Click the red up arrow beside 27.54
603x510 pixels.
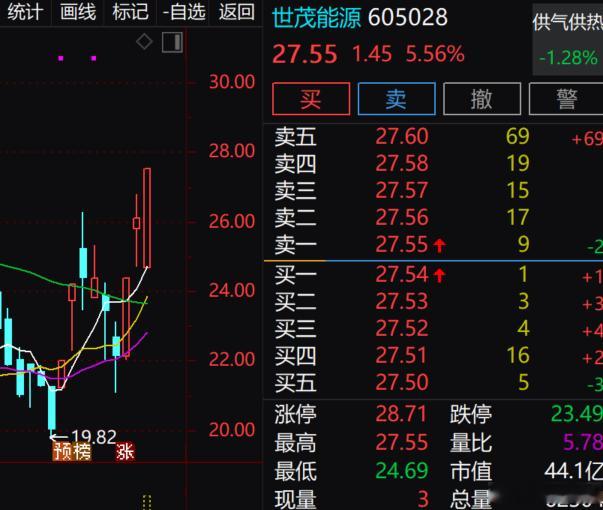click(x=440, y=275)
